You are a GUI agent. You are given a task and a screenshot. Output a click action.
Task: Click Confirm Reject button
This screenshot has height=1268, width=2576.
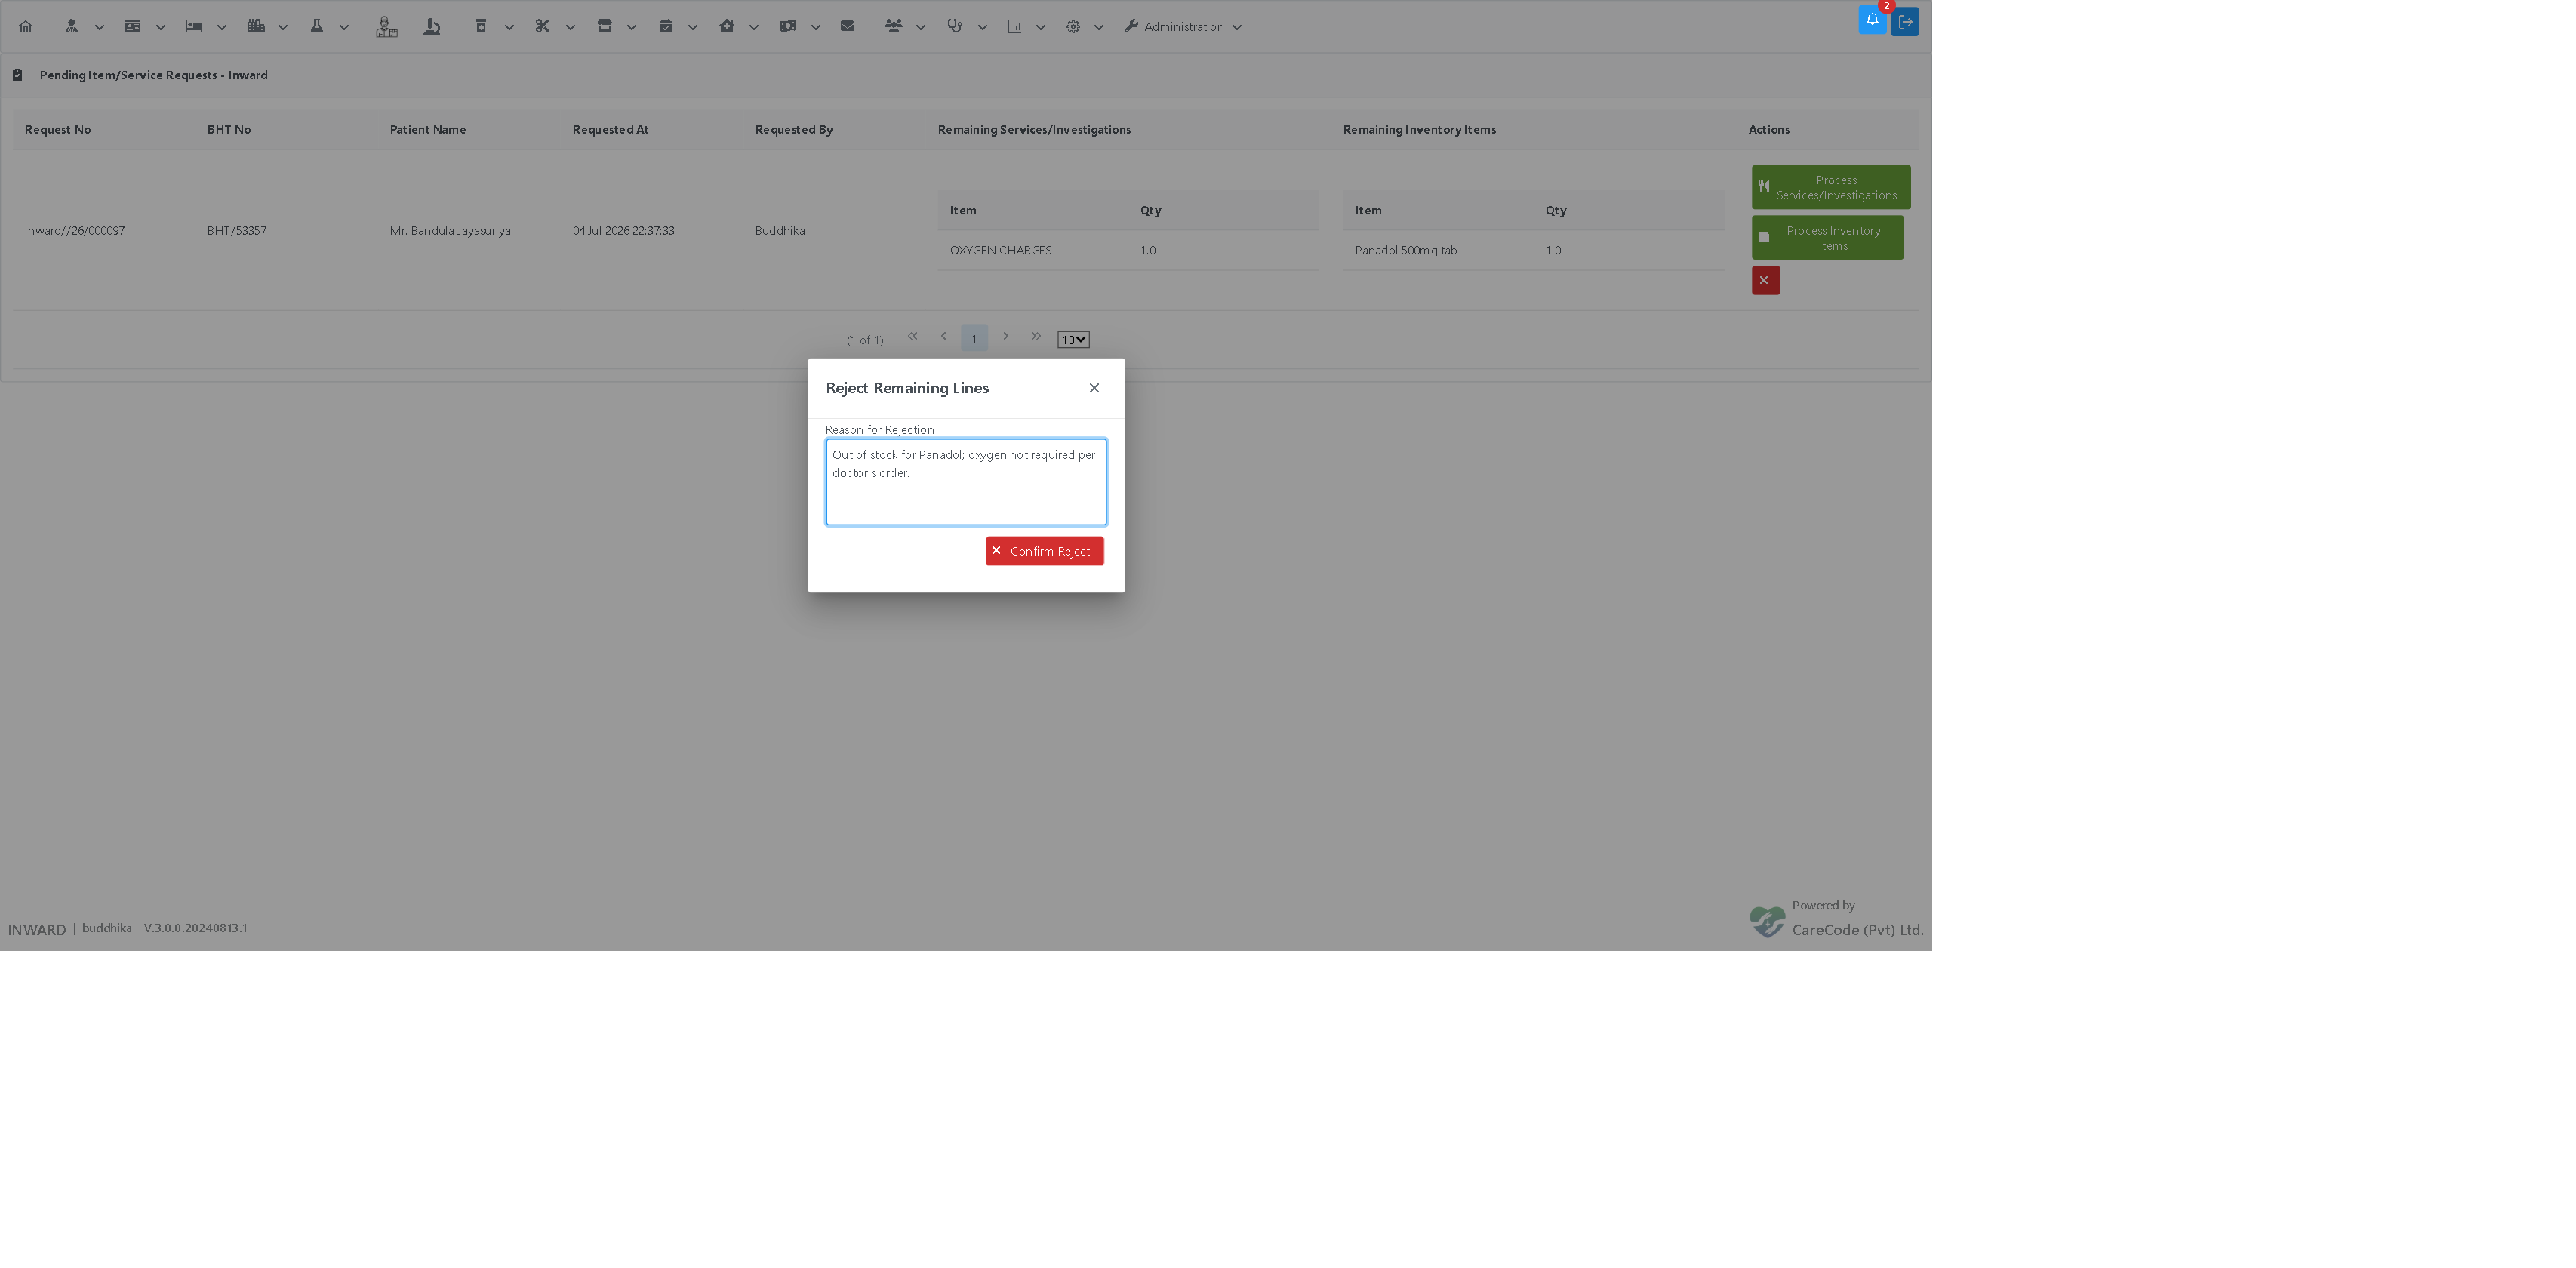coord(1044,551)
